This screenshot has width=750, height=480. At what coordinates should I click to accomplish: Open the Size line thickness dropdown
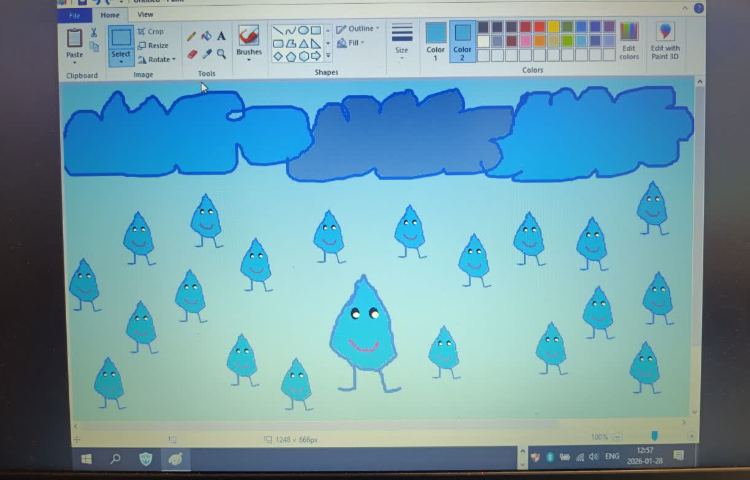click(401, 41)
